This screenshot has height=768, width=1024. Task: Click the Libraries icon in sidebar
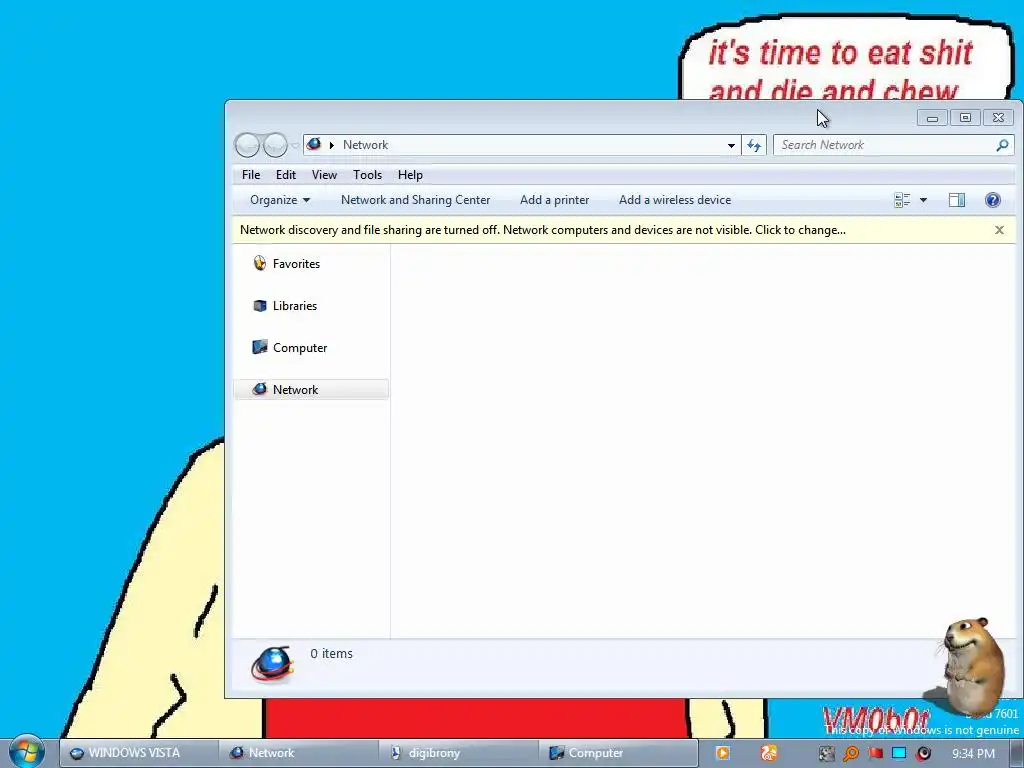[259, 305]
